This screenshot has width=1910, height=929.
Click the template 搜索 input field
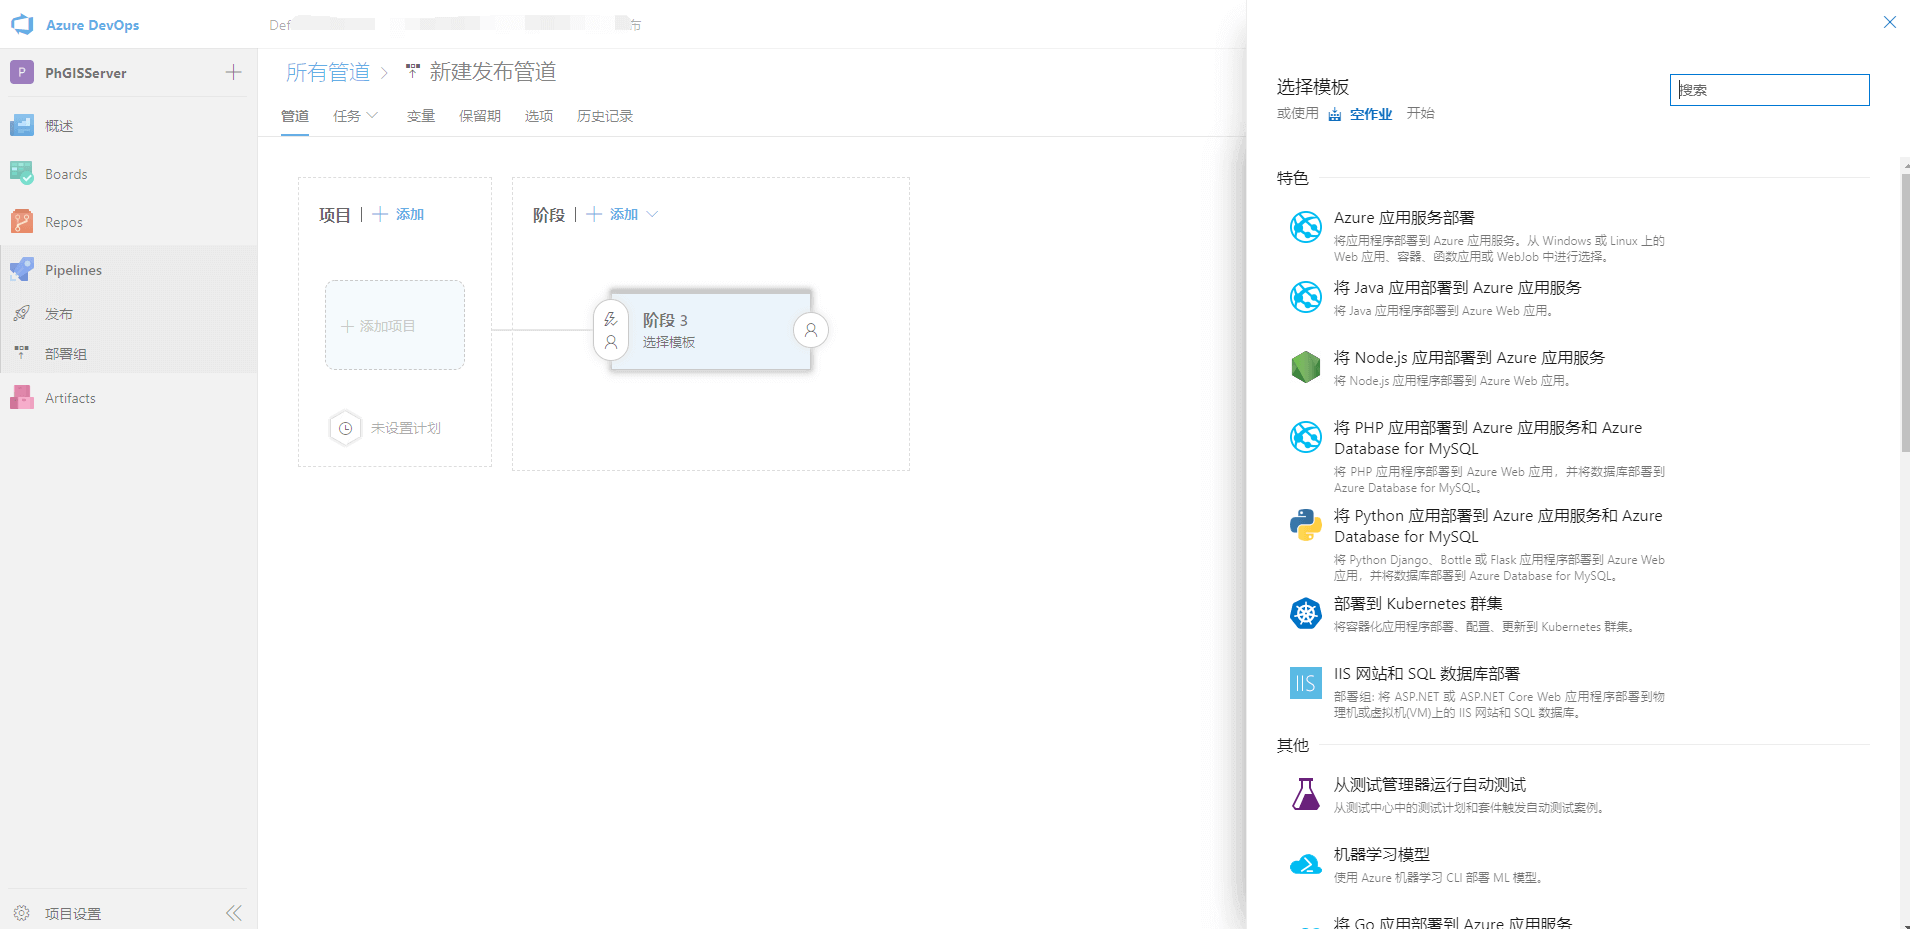click(x=1769, y=90)
